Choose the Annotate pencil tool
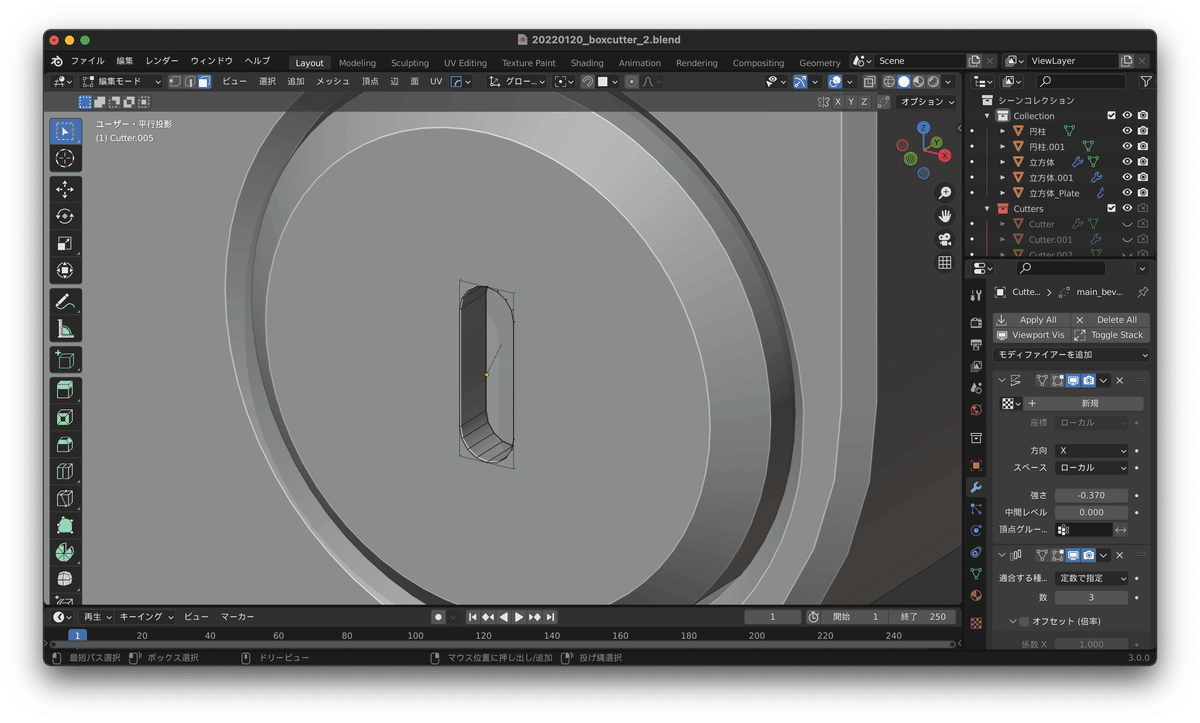This screenshot has height=723, width=1200. click(x=65, y=301)
